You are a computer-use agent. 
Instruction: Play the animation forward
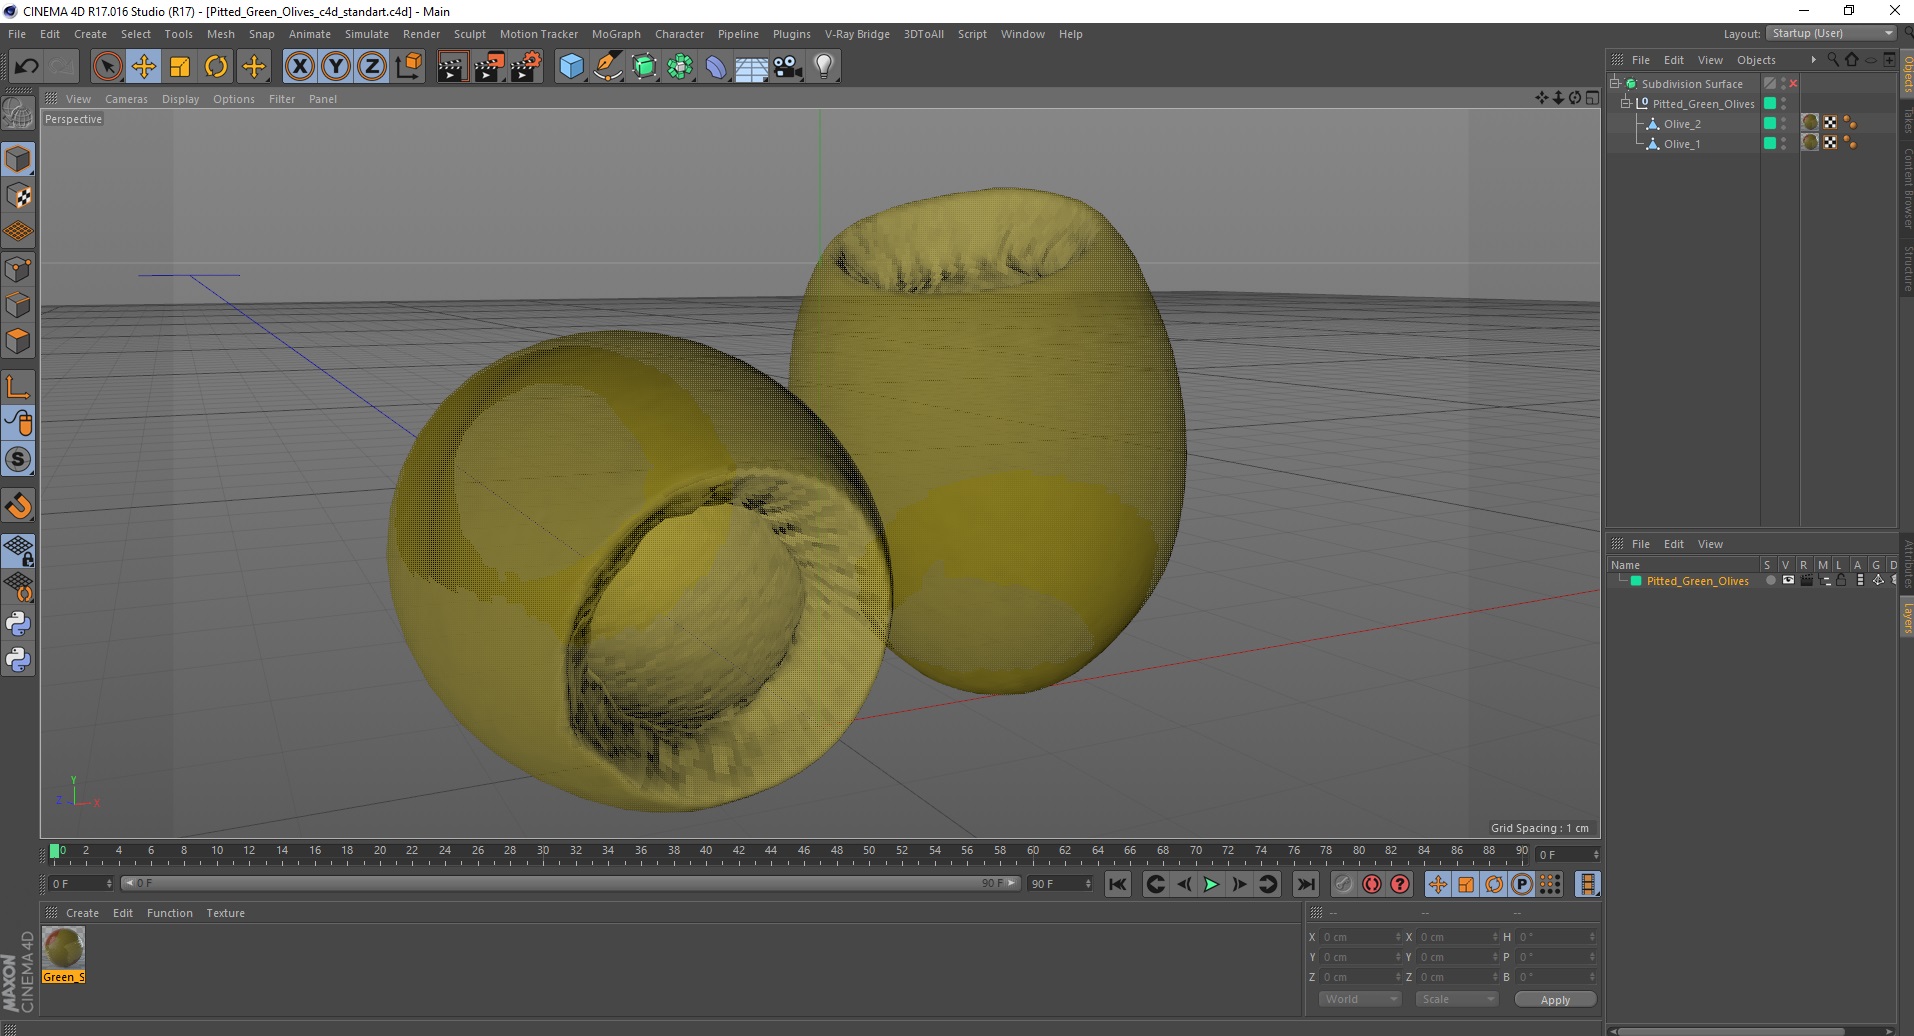click(1211, 884)
